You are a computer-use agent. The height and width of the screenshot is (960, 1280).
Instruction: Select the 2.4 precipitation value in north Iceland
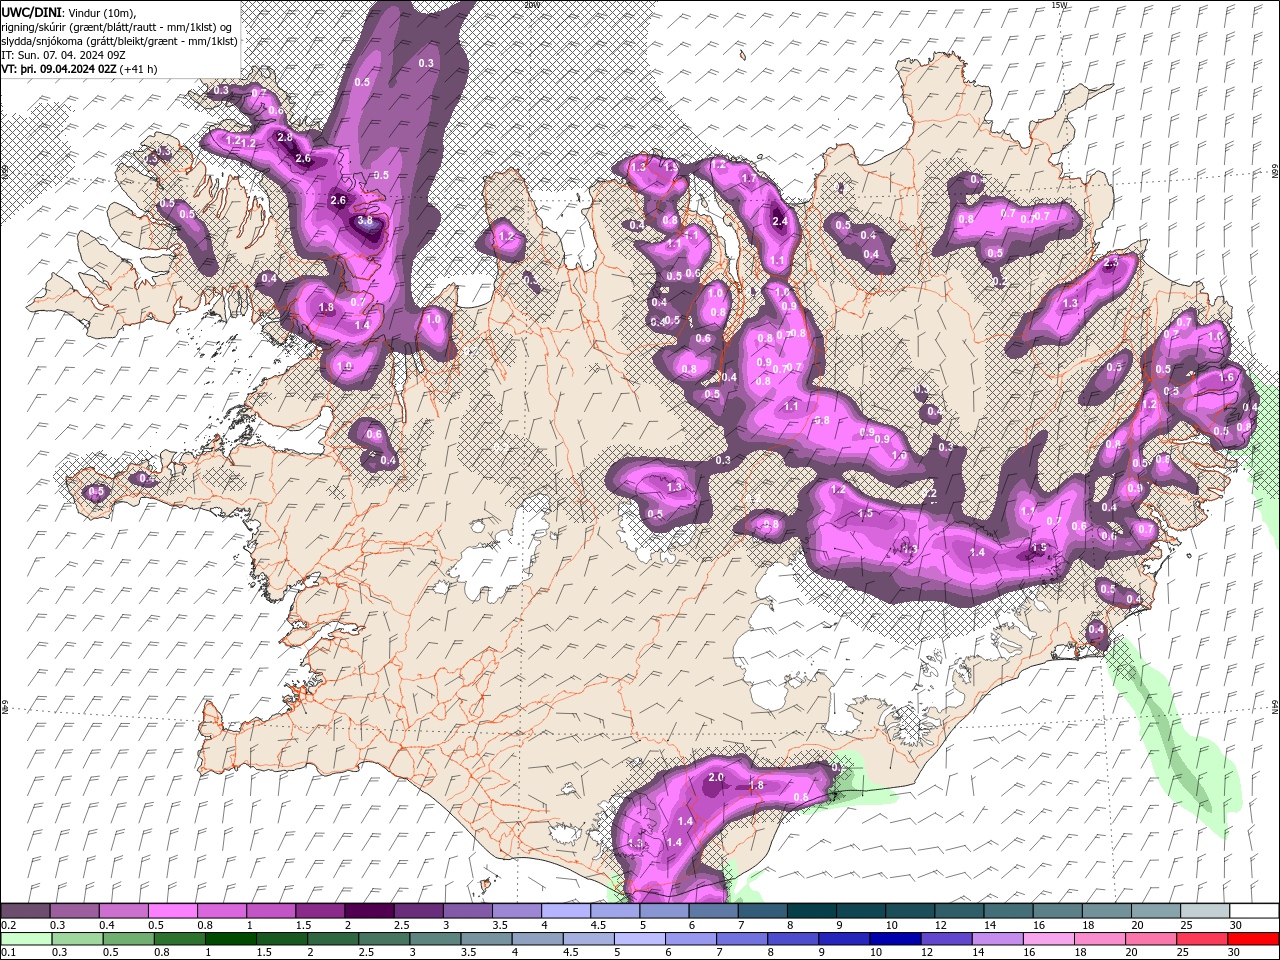(780, 222)
